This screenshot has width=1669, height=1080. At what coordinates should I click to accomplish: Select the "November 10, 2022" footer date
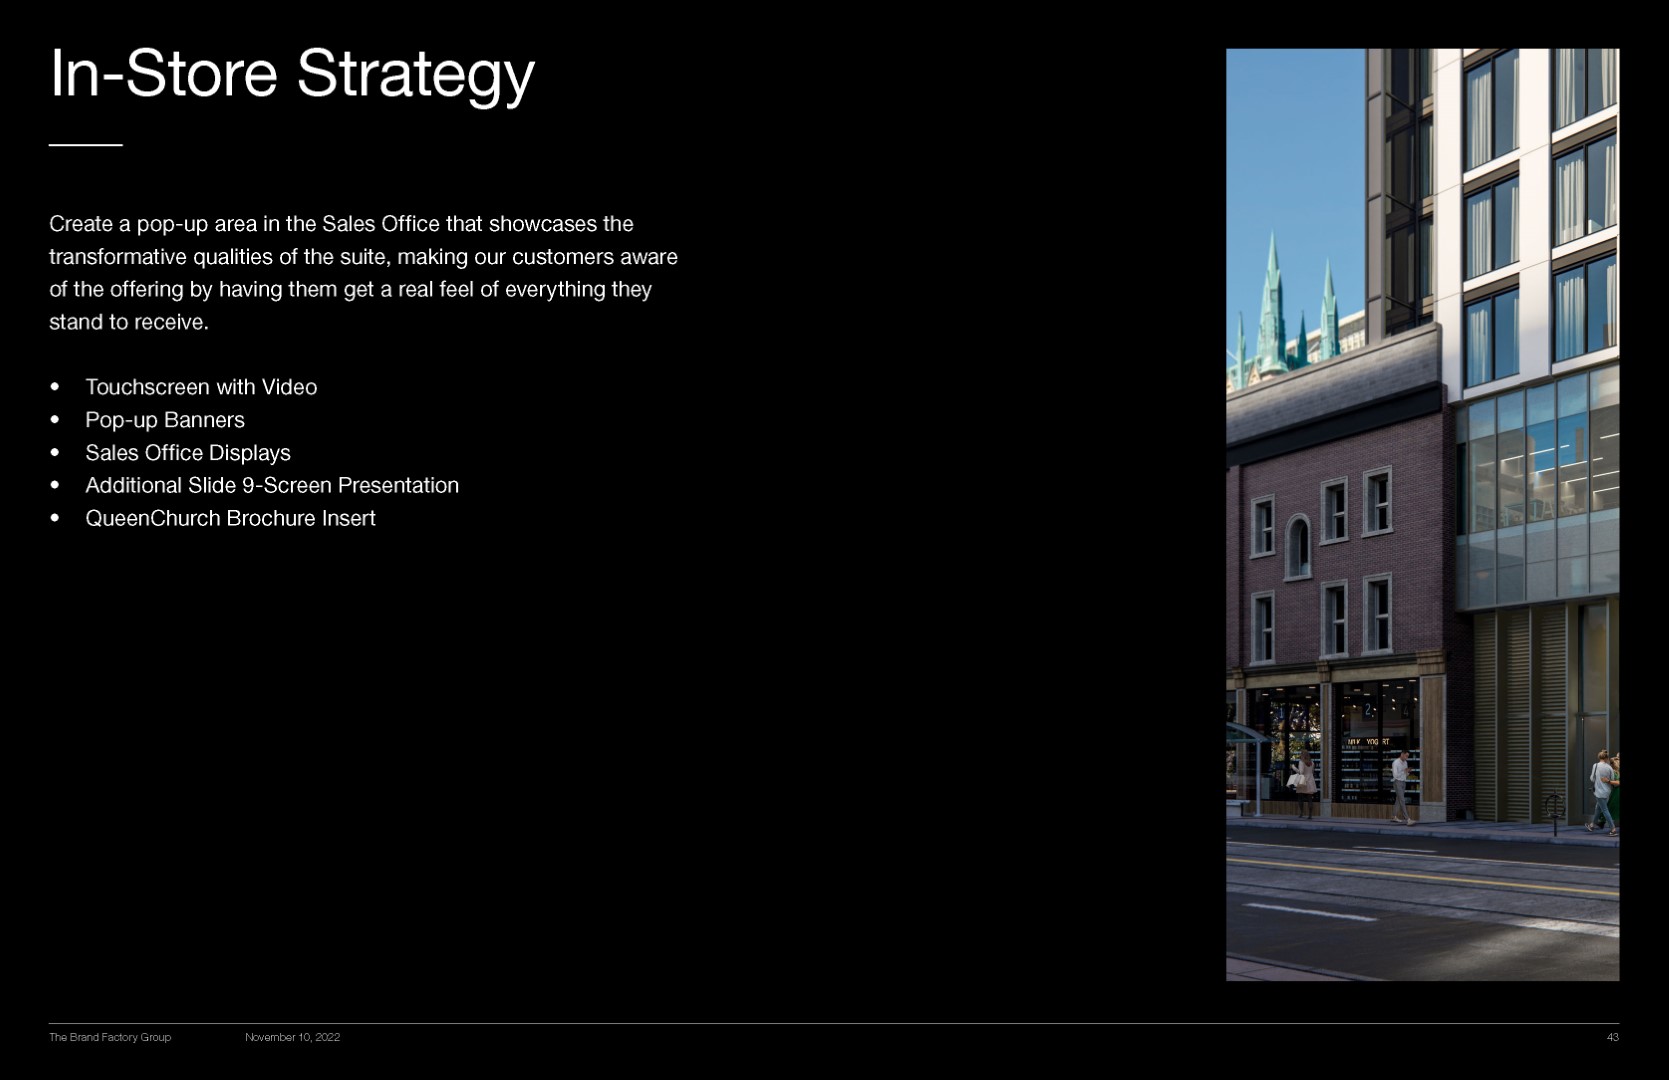(292, 1038)
